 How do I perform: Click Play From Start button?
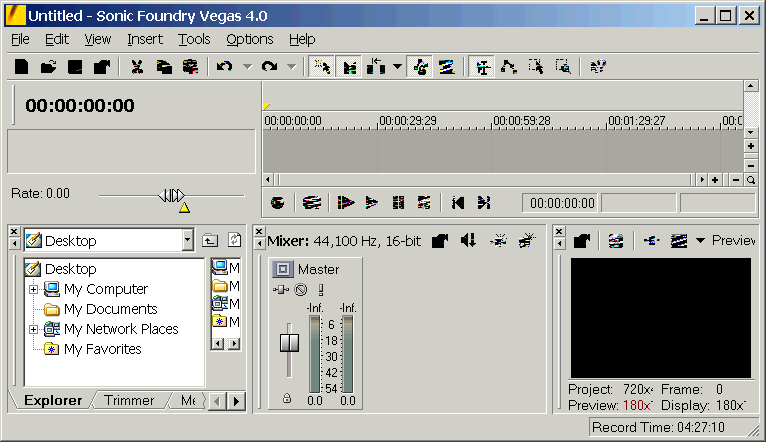345,202
